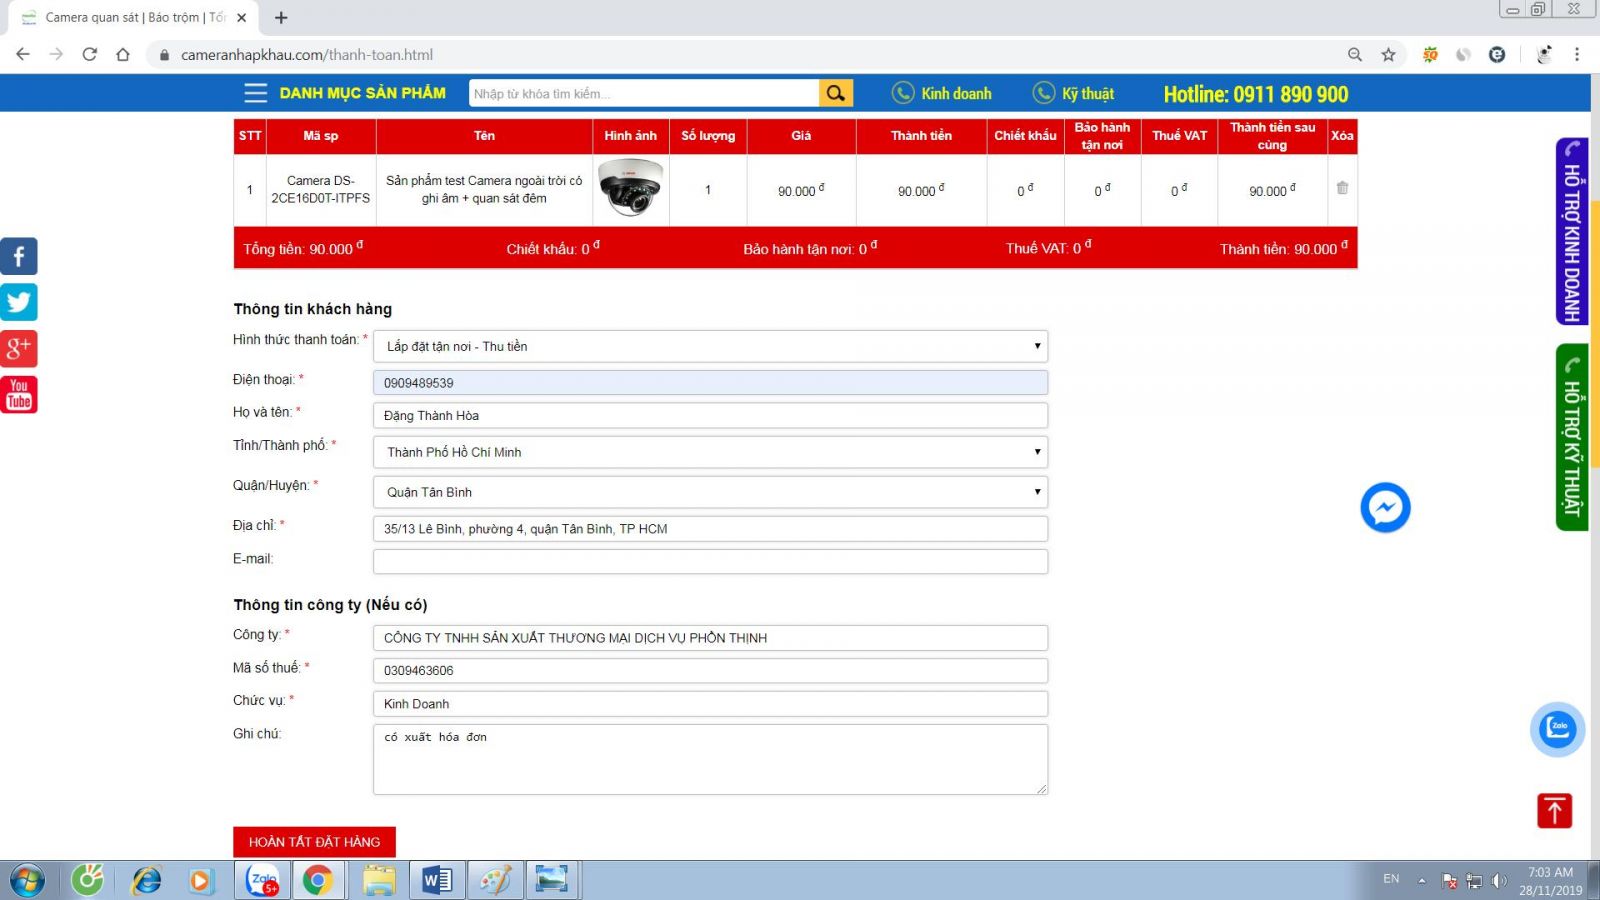Open the Google Plus share icon

[19, 348]
